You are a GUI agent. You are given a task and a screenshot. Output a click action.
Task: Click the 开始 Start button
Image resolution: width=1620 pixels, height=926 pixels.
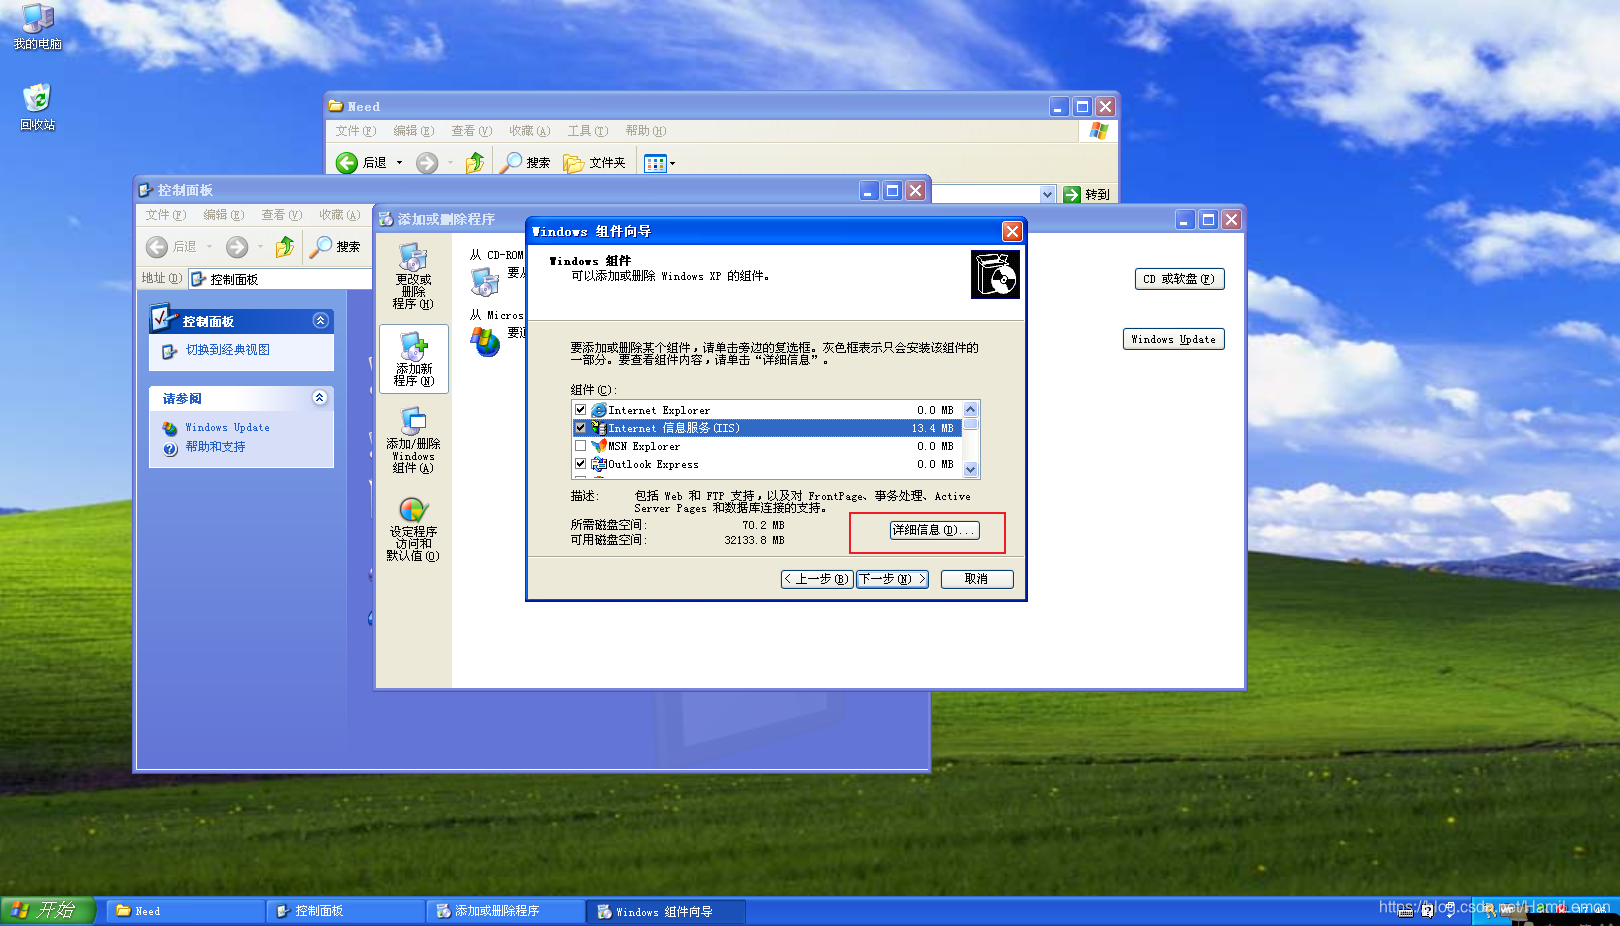click(x=47, y=910)
